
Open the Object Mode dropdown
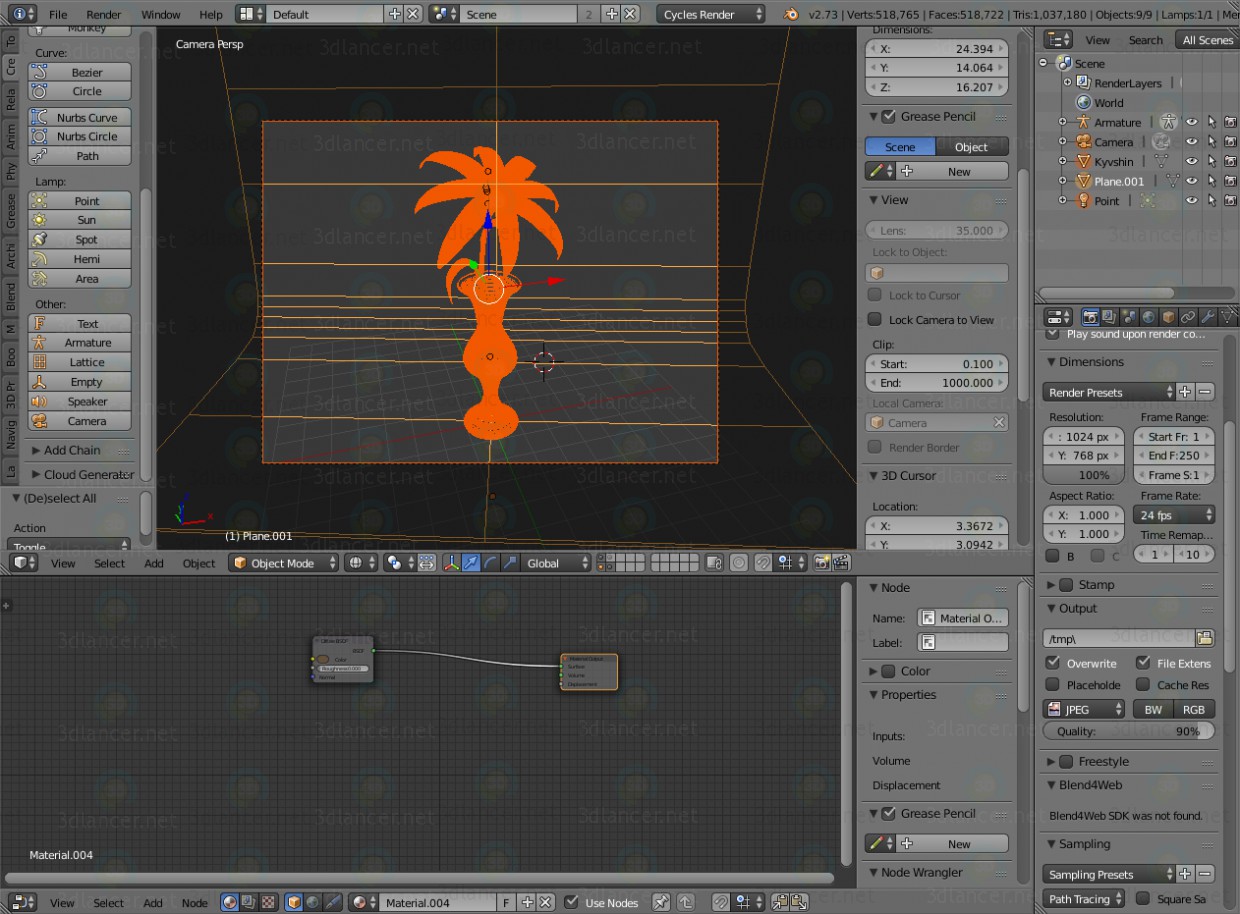pos(283,563)
